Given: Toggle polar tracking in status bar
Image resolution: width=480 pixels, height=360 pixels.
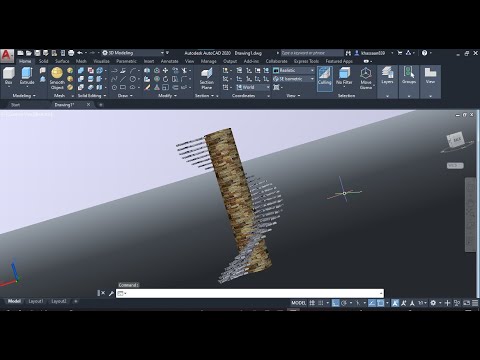Looking at the screenshot, I should click(344, 303).
